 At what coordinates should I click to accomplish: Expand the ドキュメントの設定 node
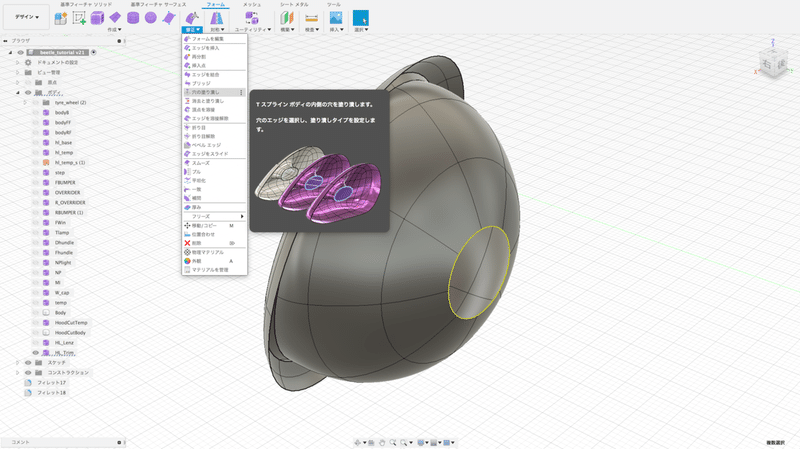[x=17, y=62]
